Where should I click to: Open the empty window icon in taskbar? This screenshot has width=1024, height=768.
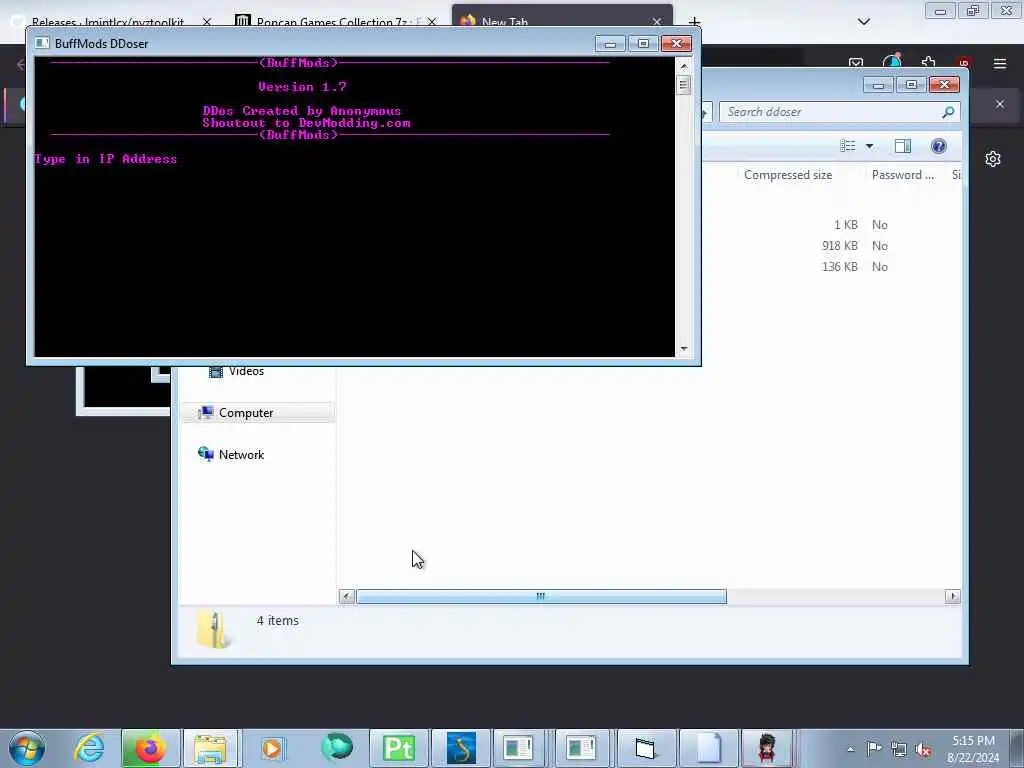(x=644, y=748)
